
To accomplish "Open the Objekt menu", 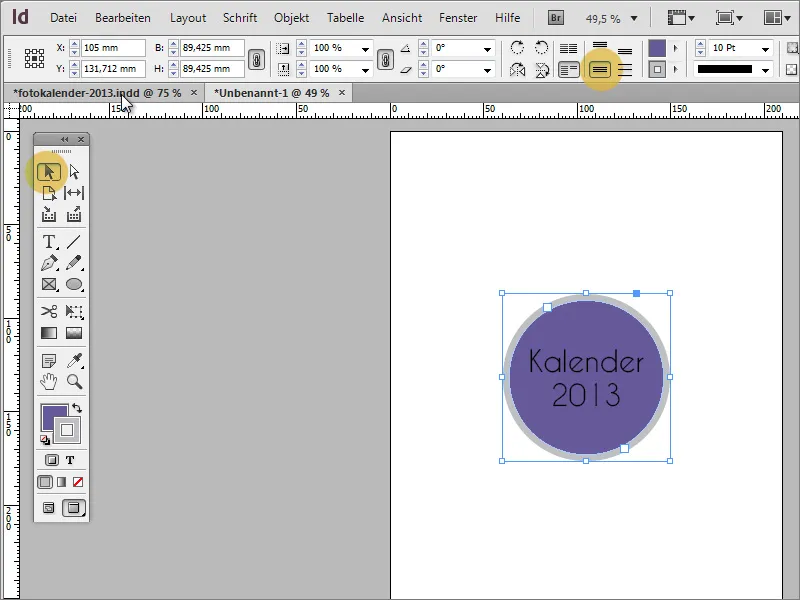I will 291,18.
